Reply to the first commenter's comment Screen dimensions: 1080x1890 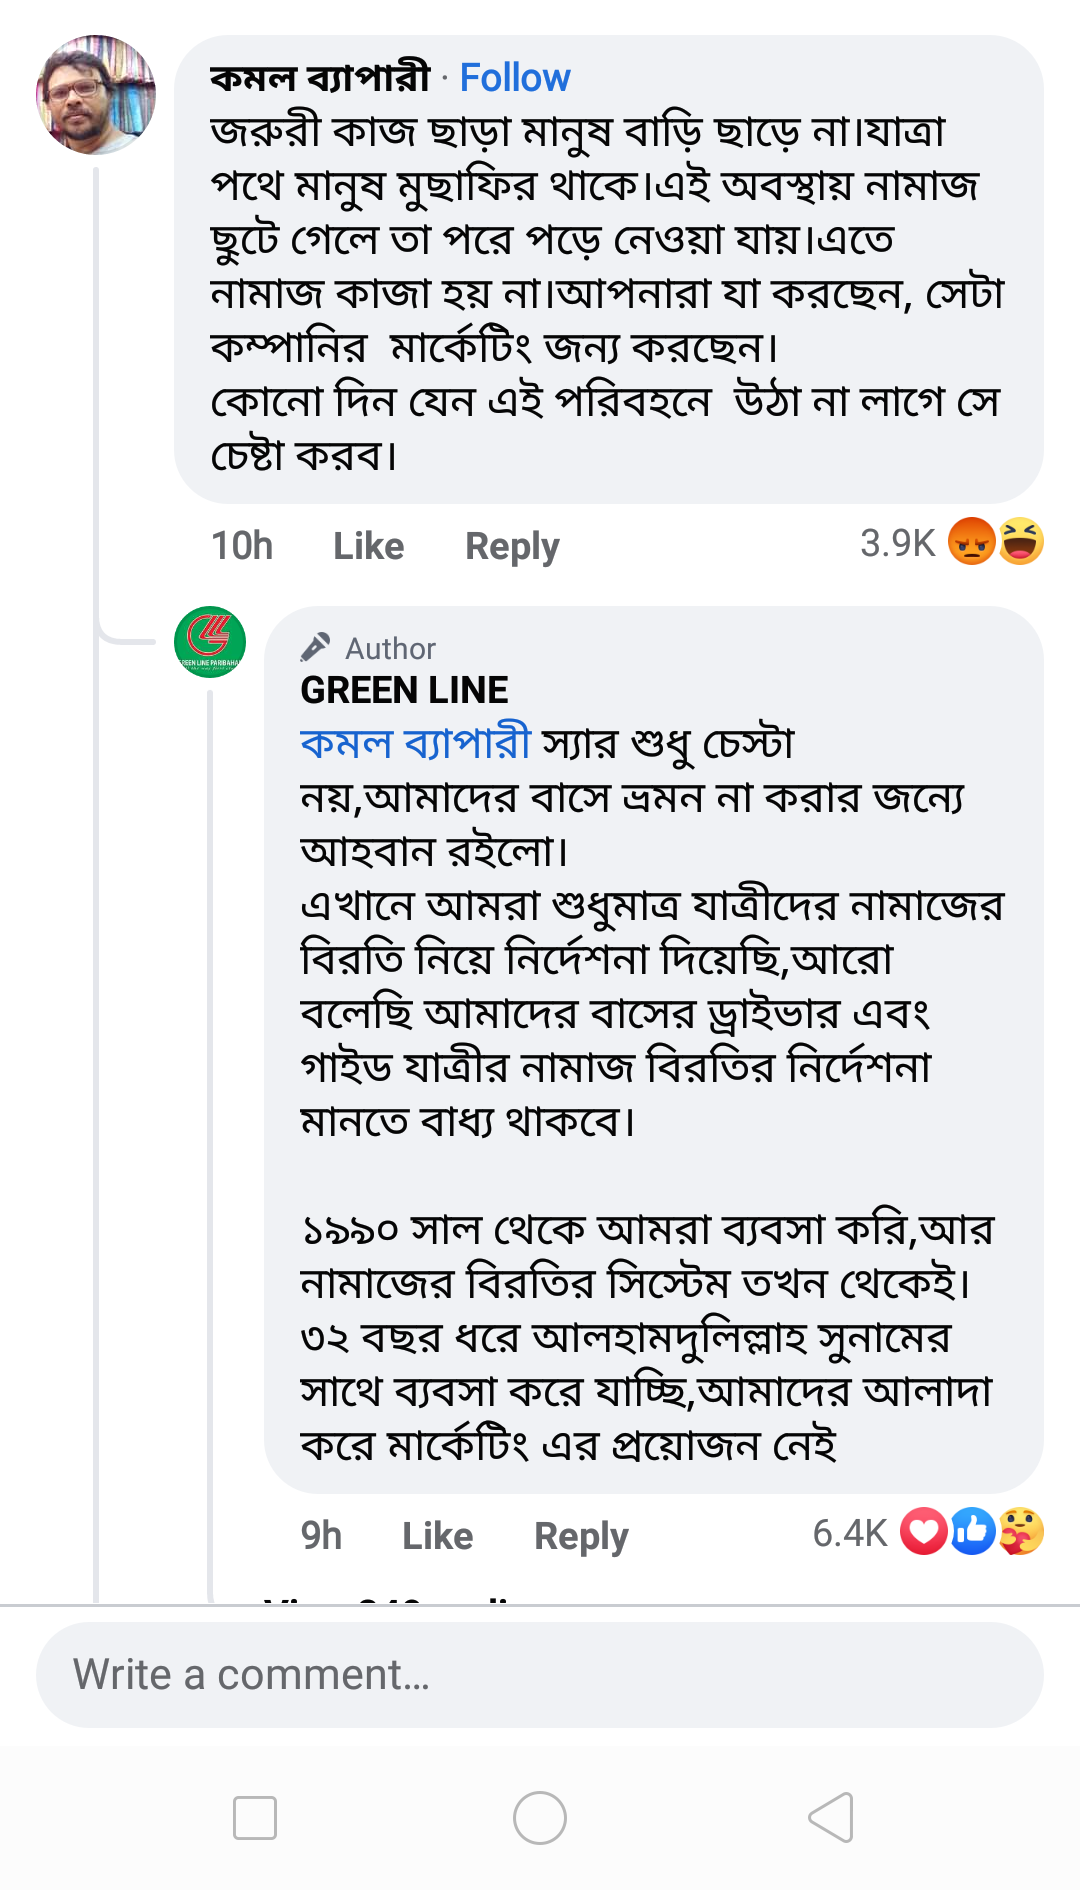pos(512,546)
